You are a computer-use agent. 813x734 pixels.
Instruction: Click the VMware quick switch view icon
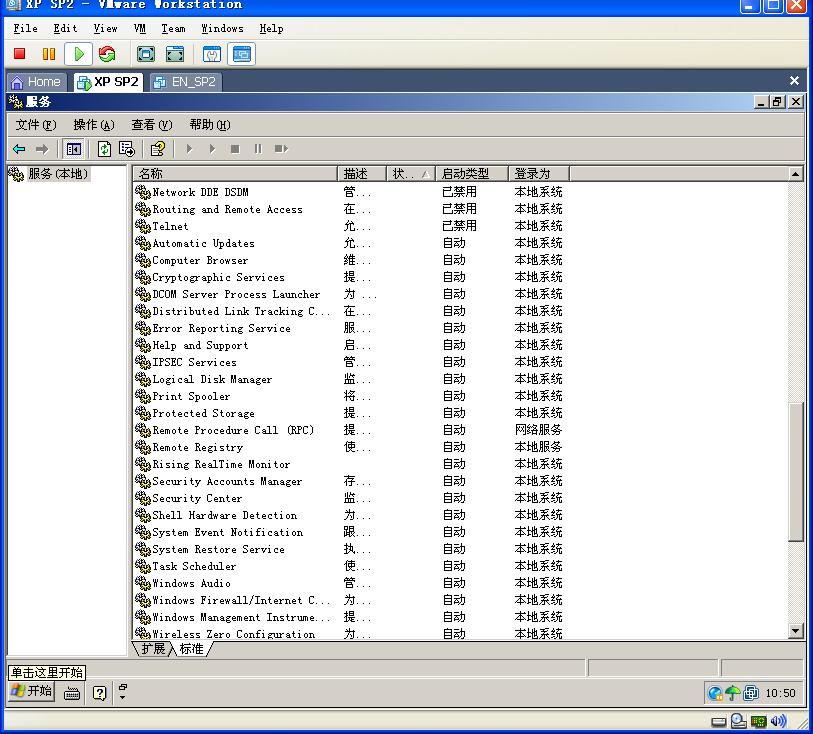coord(175,54)
